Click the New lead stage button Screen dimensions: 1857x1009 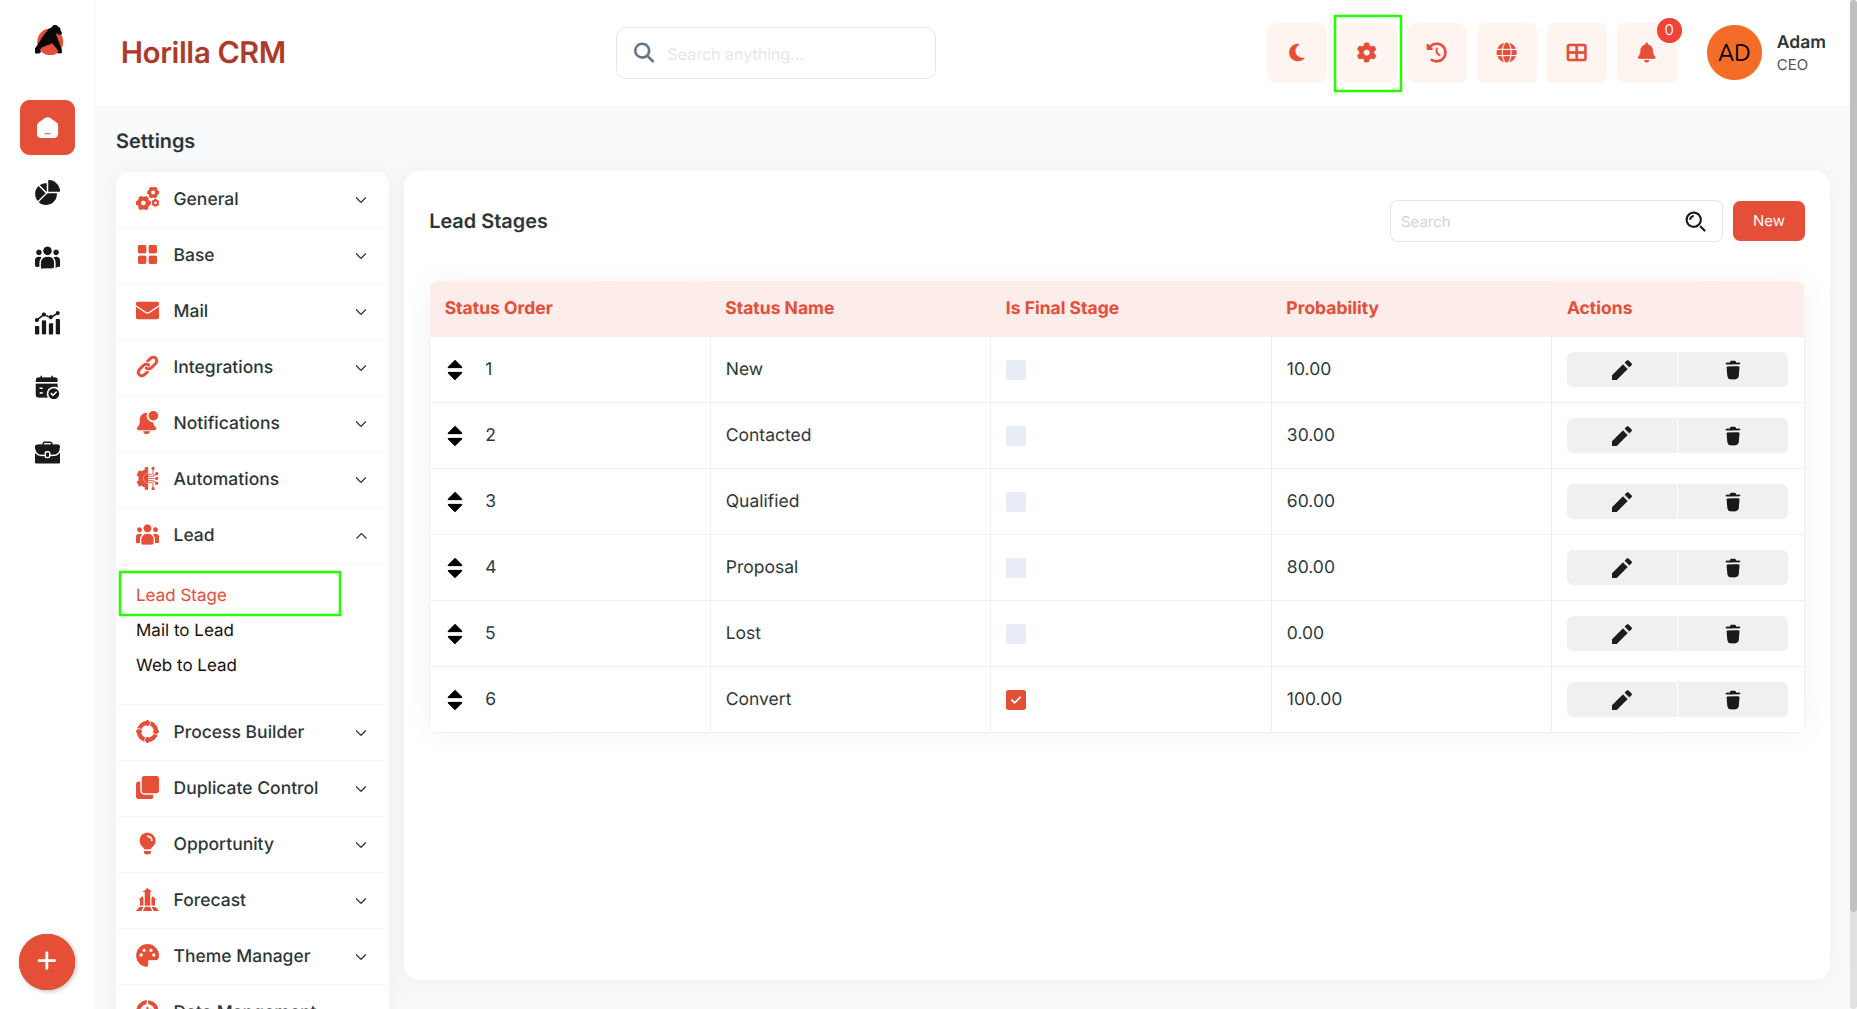click(1768, 221)
